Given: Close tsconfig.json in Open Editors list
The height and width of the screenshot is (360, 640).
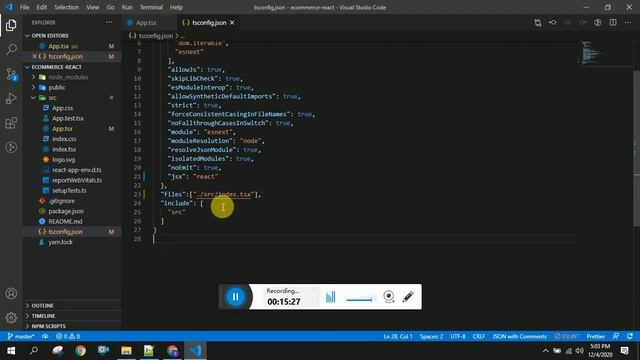Looking at the screenshot, I should [34, 56].
